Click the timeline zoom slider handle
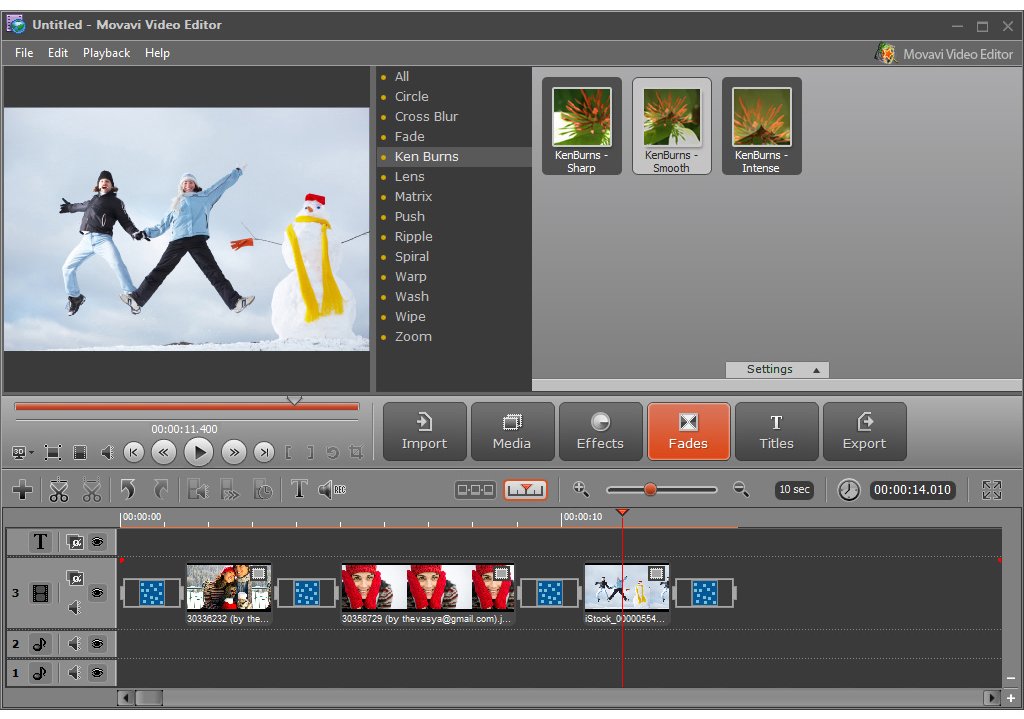The width and height of the screenshot is (1024, 719). (650, 490)
